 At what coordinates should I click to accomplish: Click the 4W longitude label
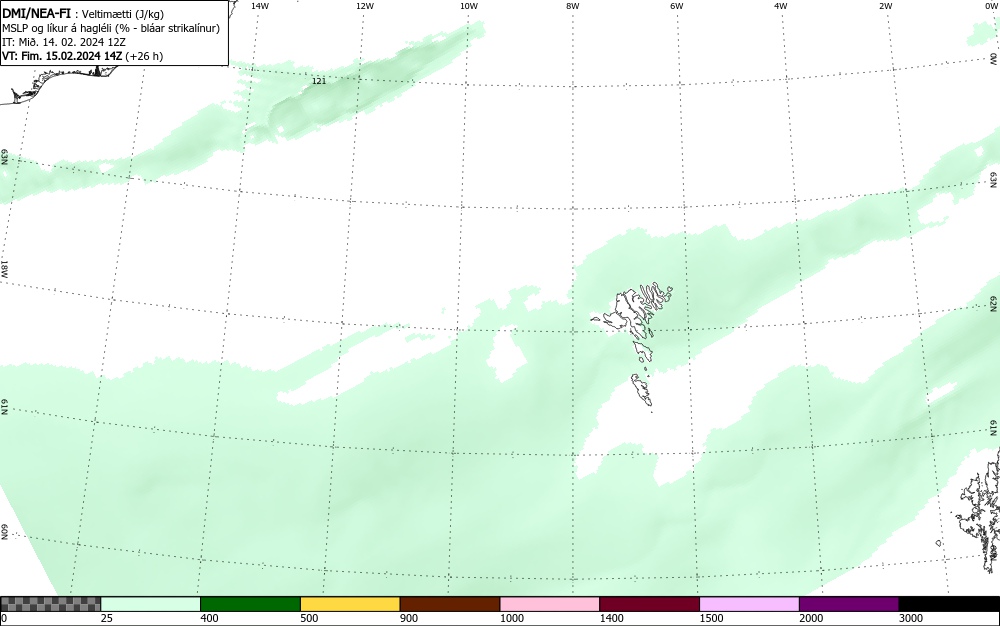[781, 6]
